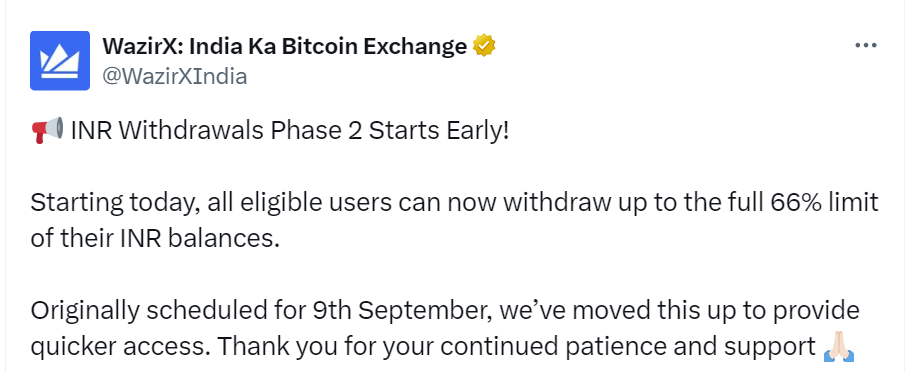Image resolution: width=911 pixels, height=372 pixels.
Task: Click the folded hands emoji at the end
Action: coord(839,347)
